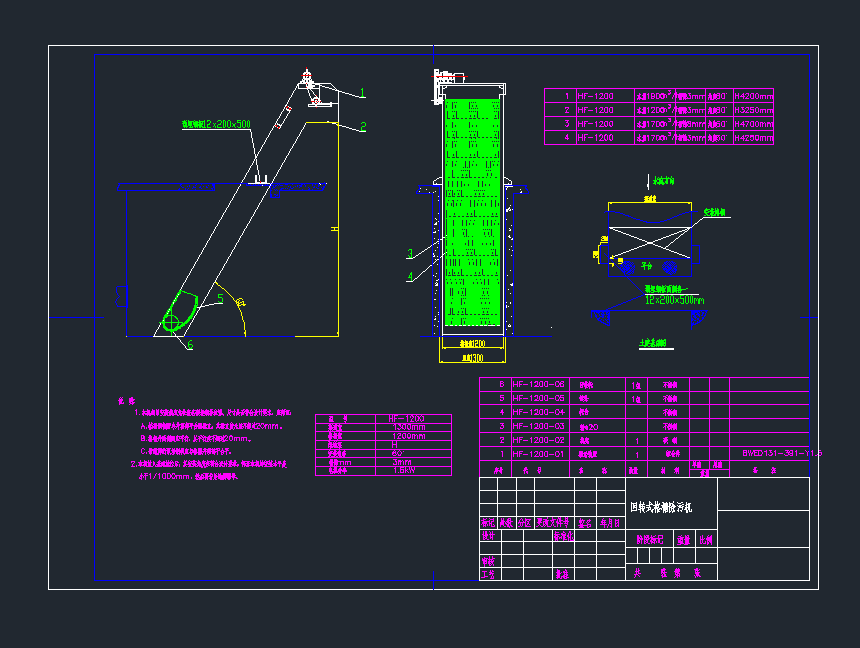The image size is (860, 648).
Task: Select callout balloon 2 below balloon 1
Action: [363, 126]
